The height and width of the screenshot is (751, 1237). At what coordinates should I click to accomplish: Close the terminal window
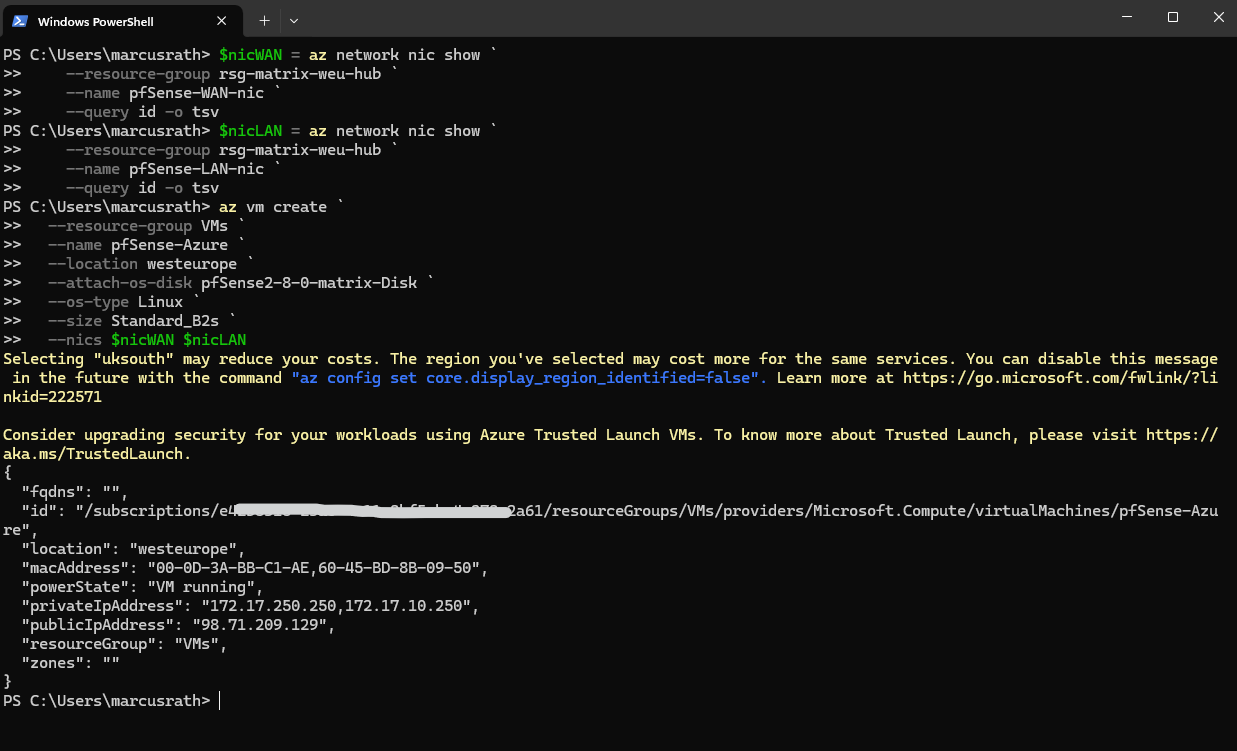coord(1218,17)
